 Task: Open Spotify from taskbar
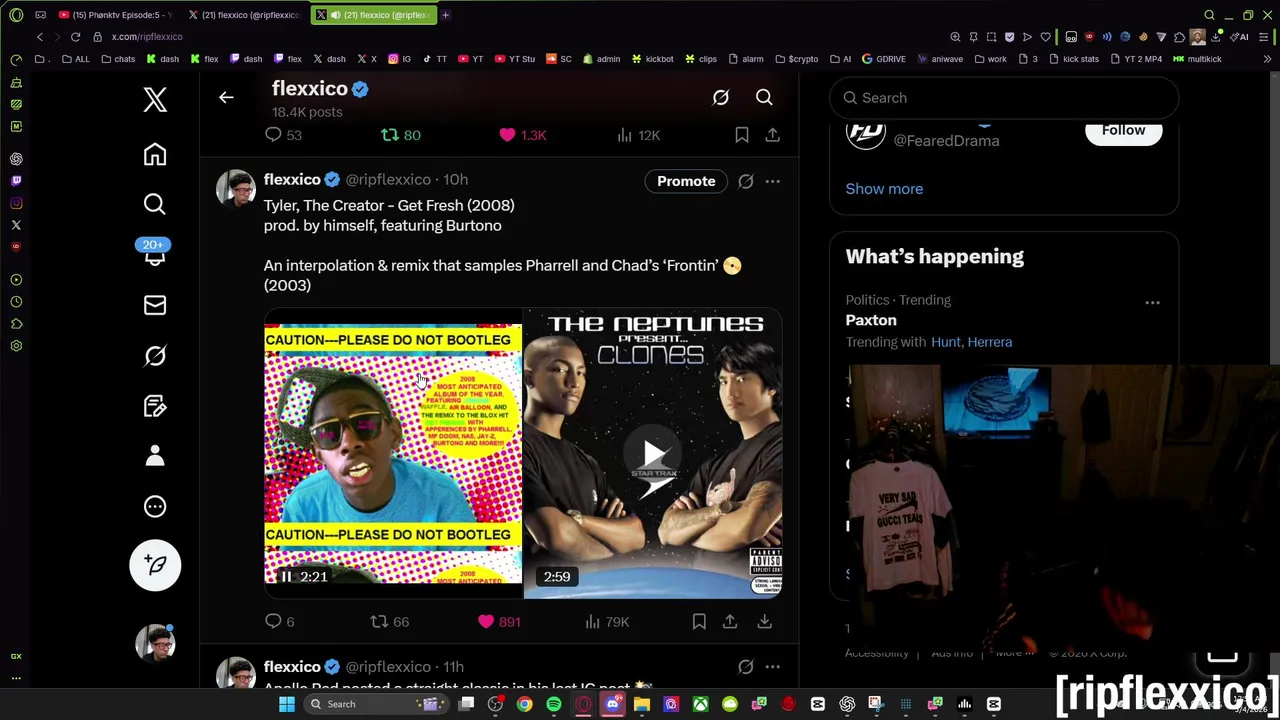[554, 704]
